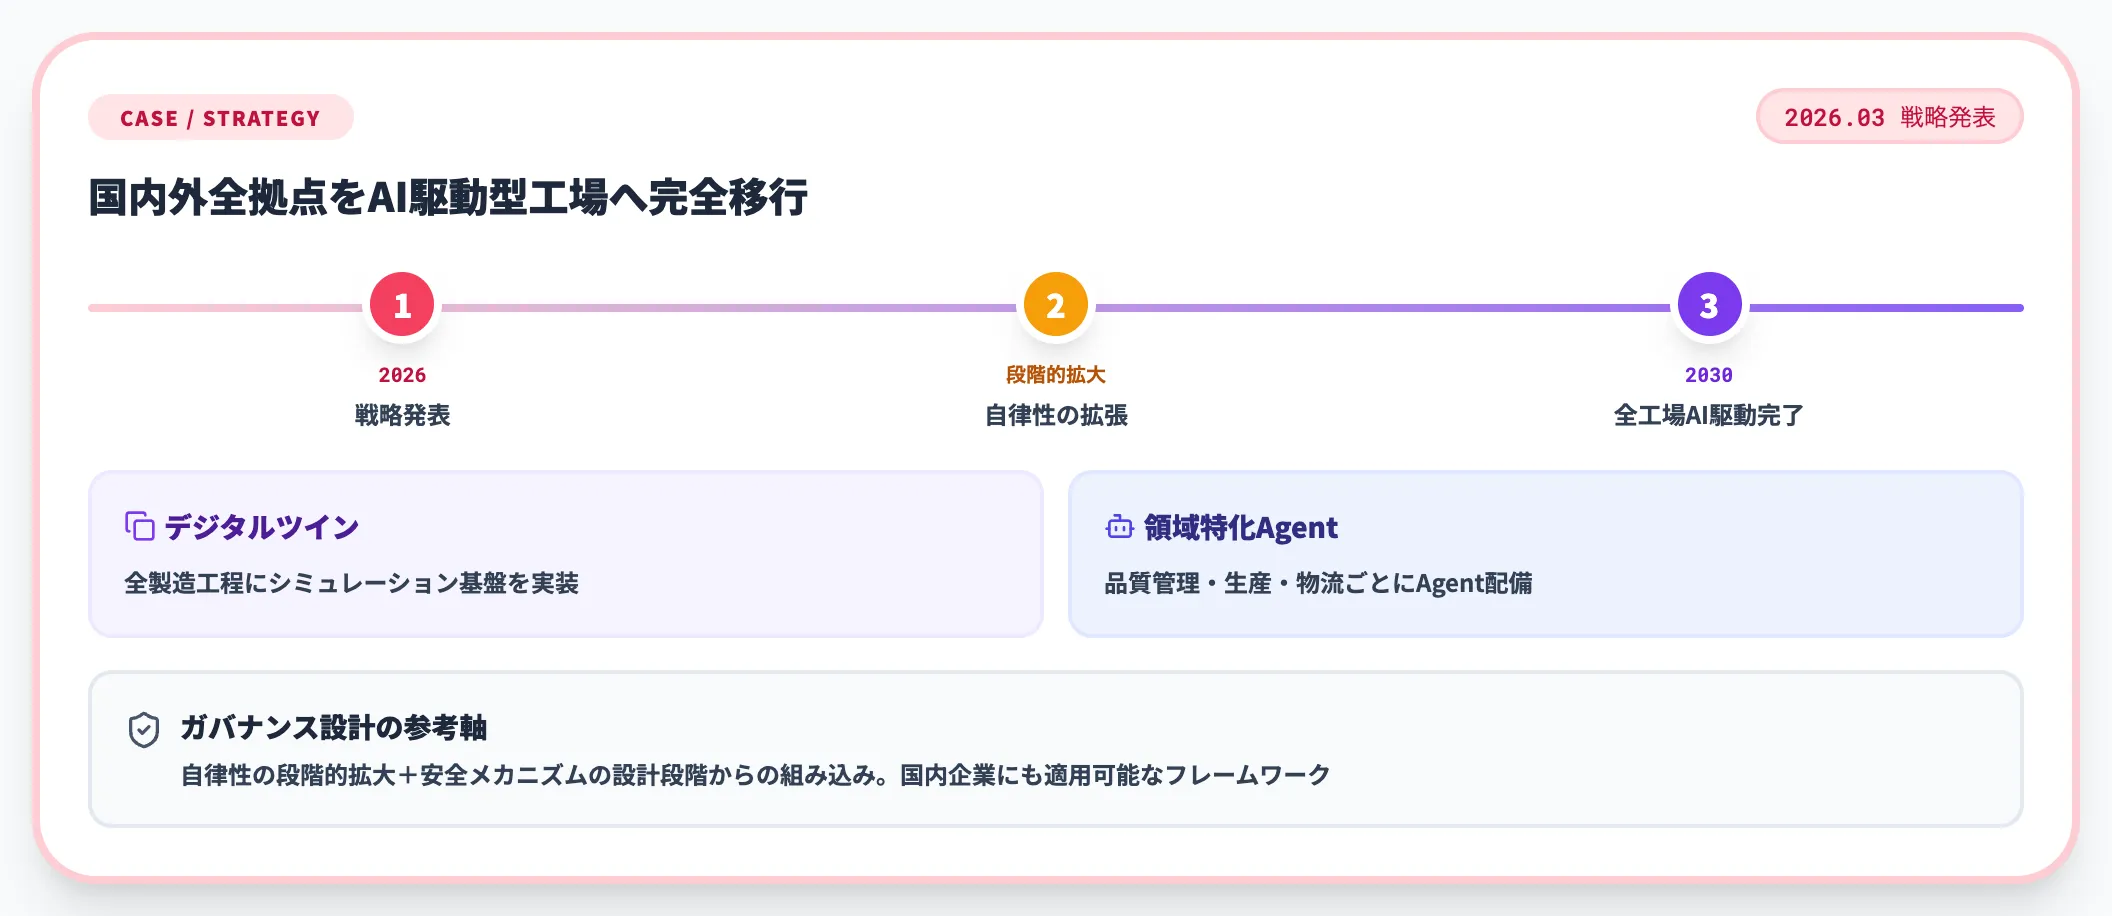
Task: Click the 2026.03 戦略発表 date badge
Action: tap(1889, 117)
